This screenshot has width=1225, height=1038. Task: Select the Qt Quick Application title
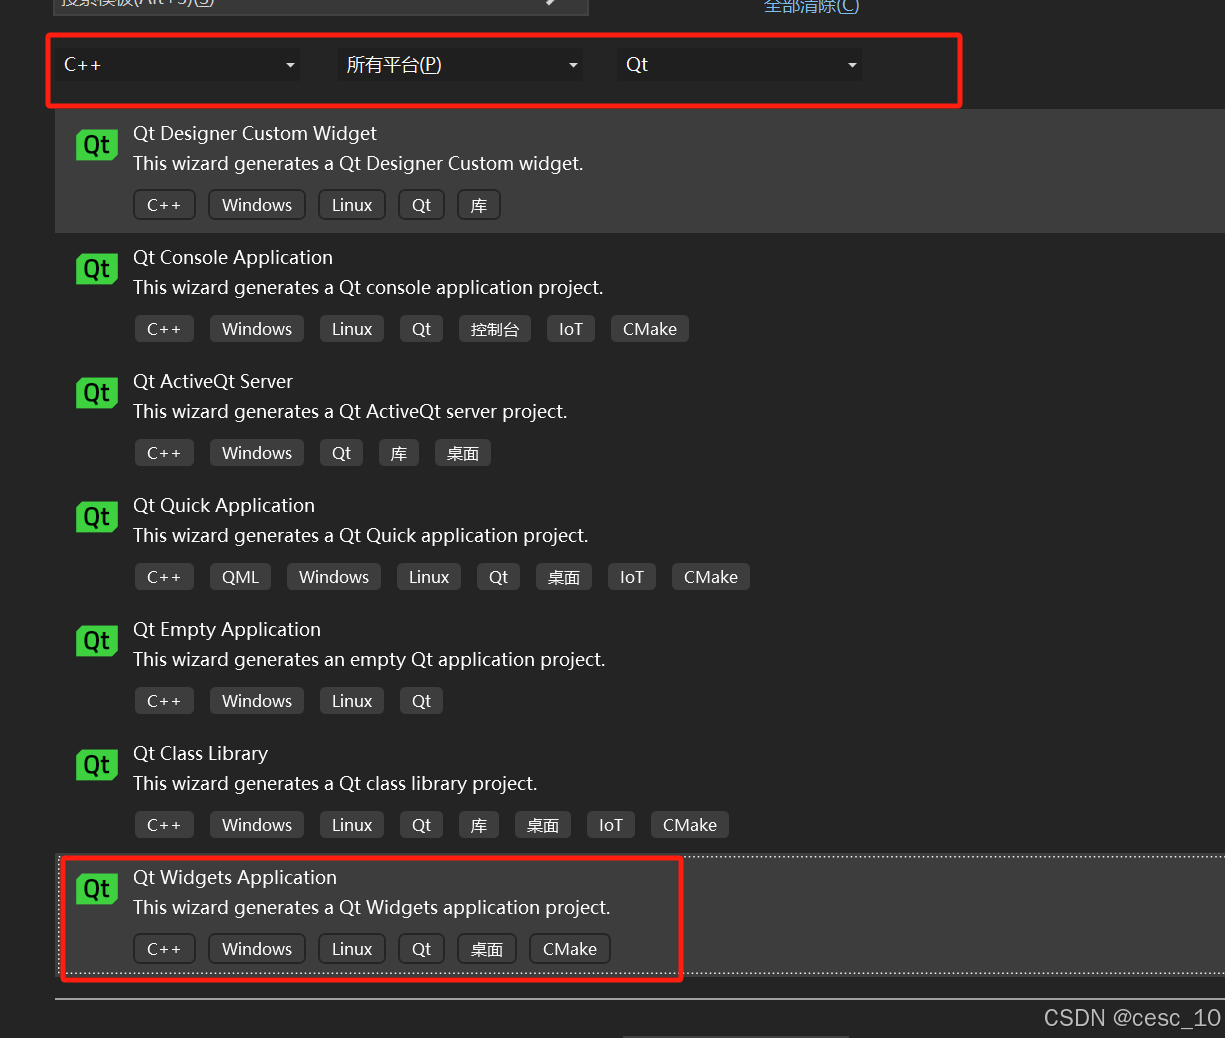[x=224, y=505]
